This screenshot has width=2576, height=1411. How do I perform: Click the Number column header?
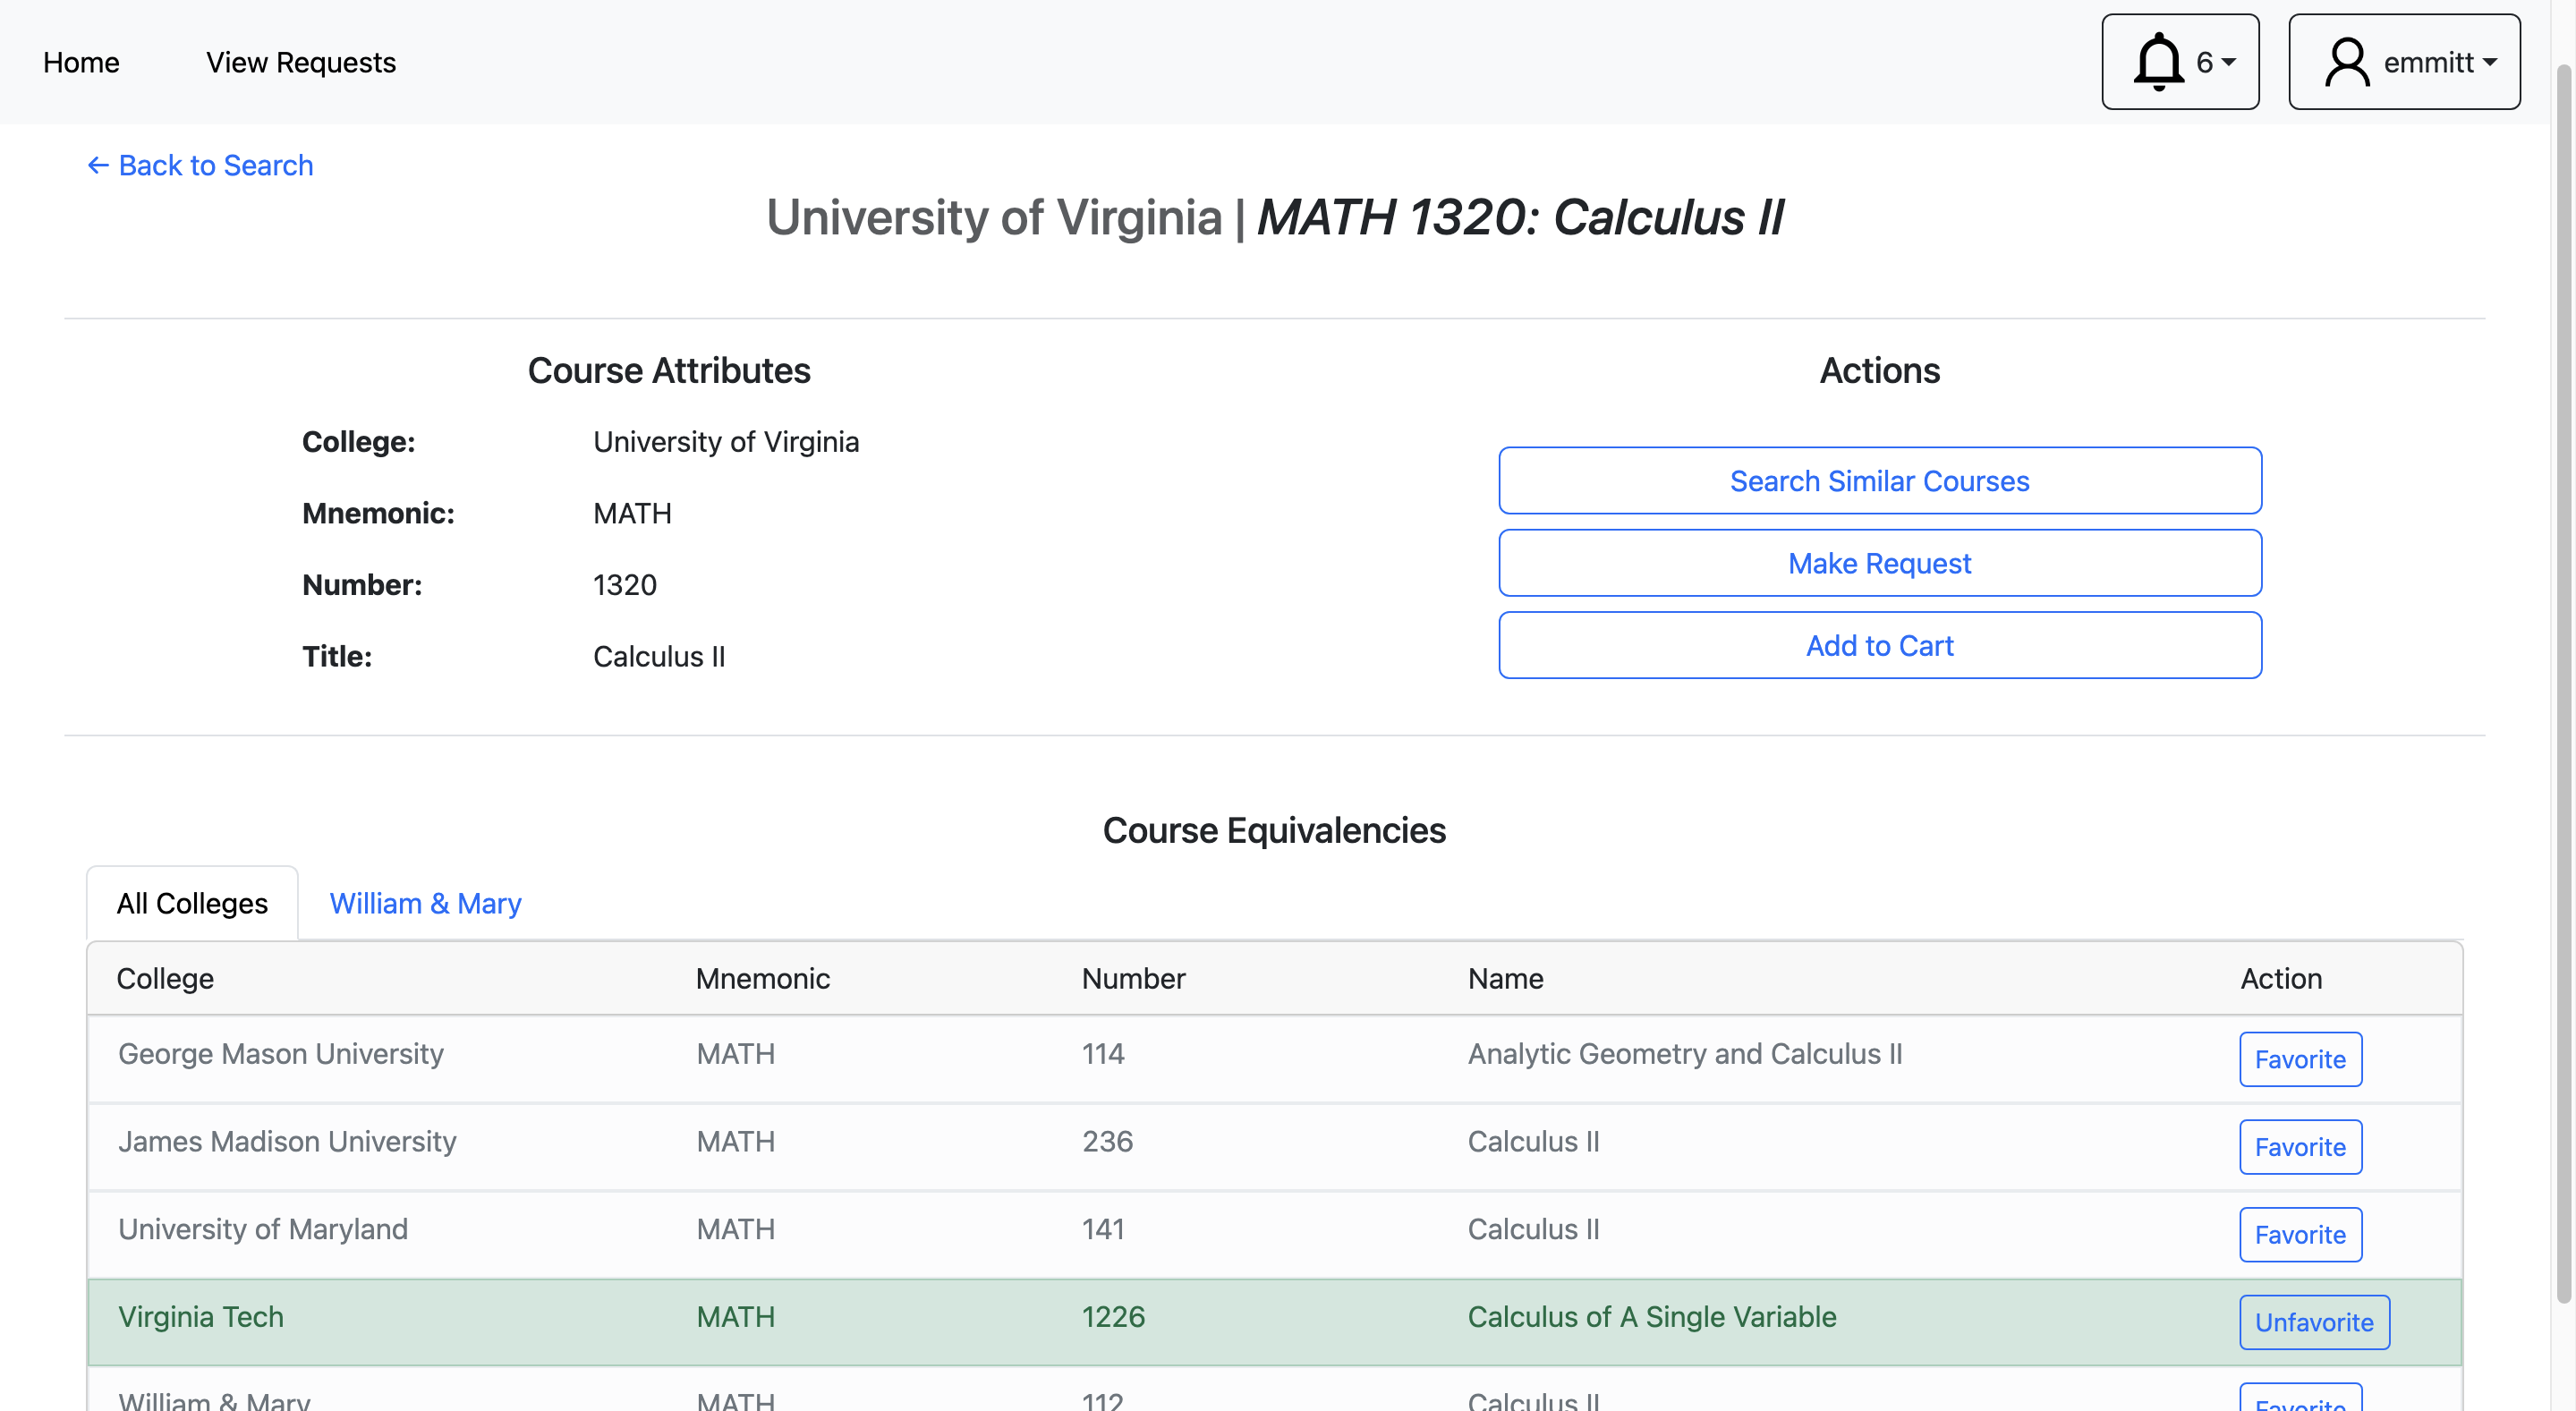[1133, 978]
